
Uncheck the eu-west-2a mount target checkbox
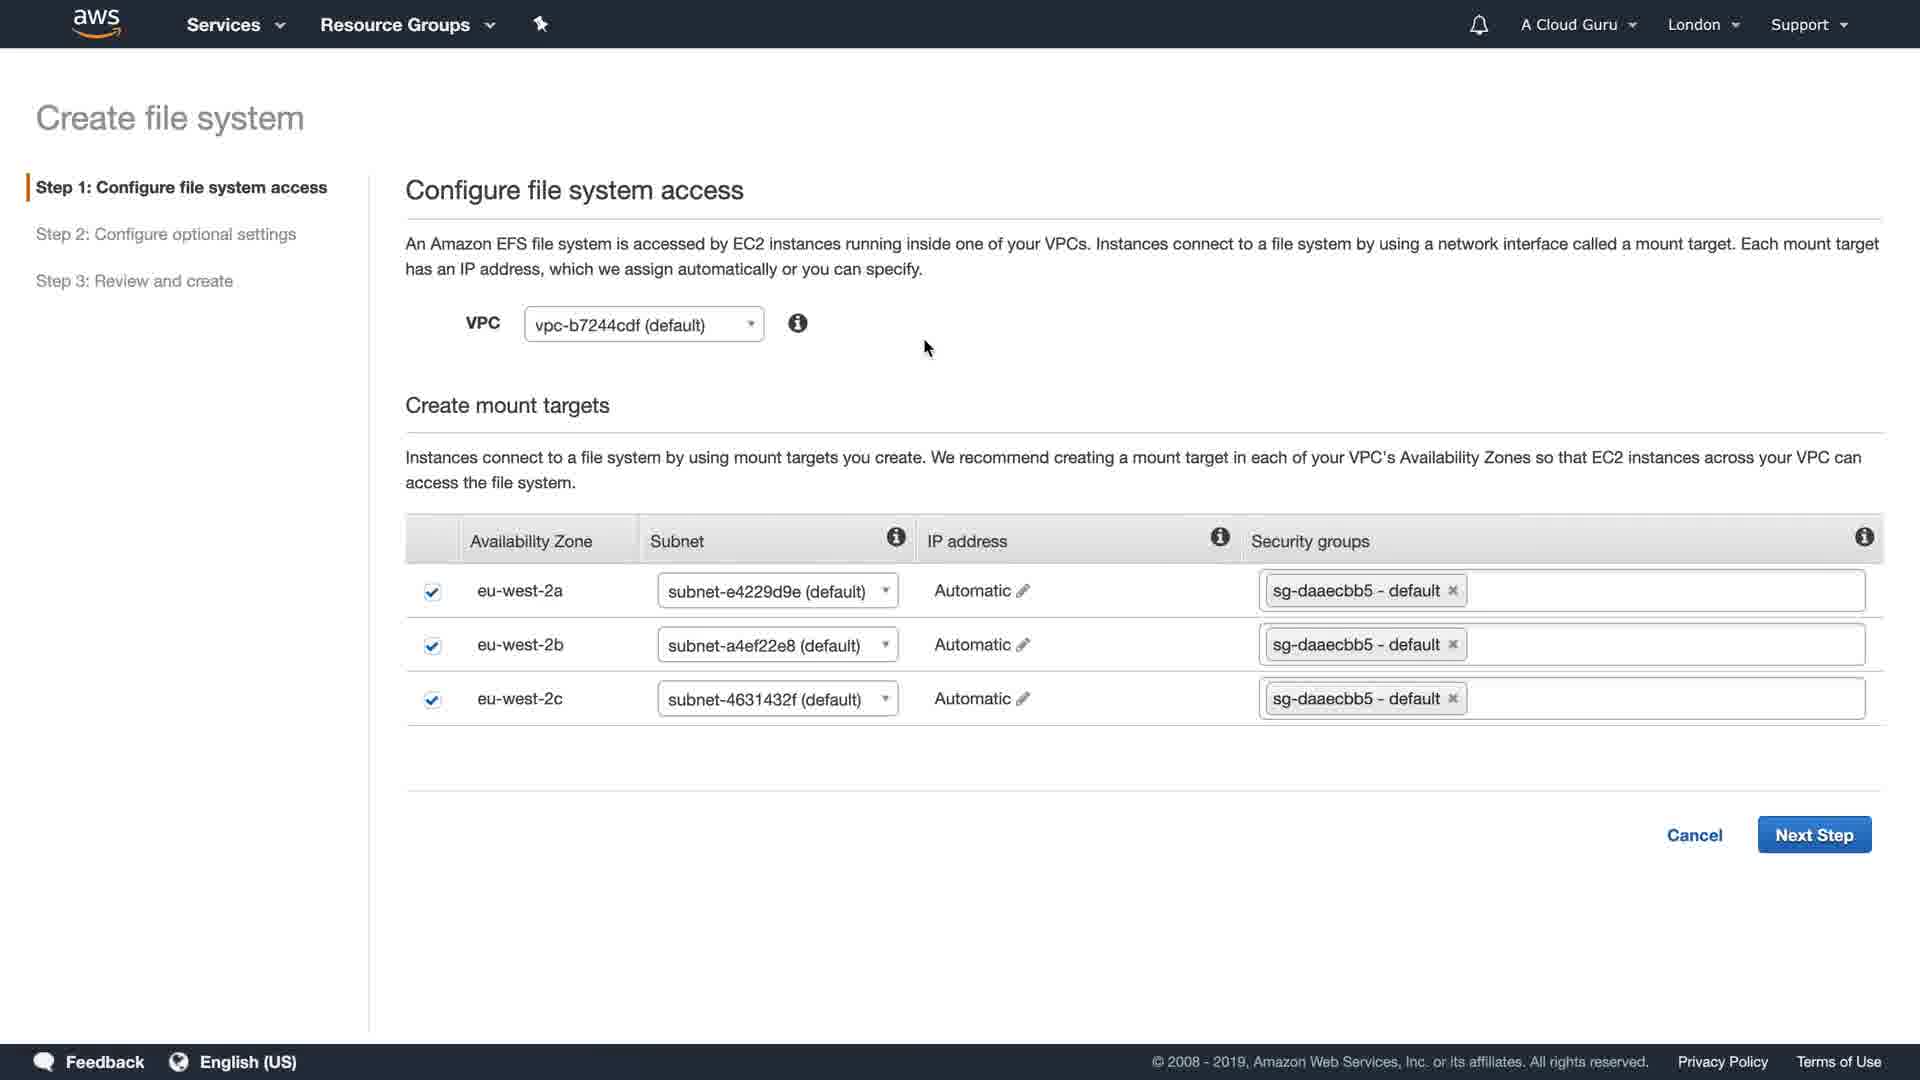(432, 592)
